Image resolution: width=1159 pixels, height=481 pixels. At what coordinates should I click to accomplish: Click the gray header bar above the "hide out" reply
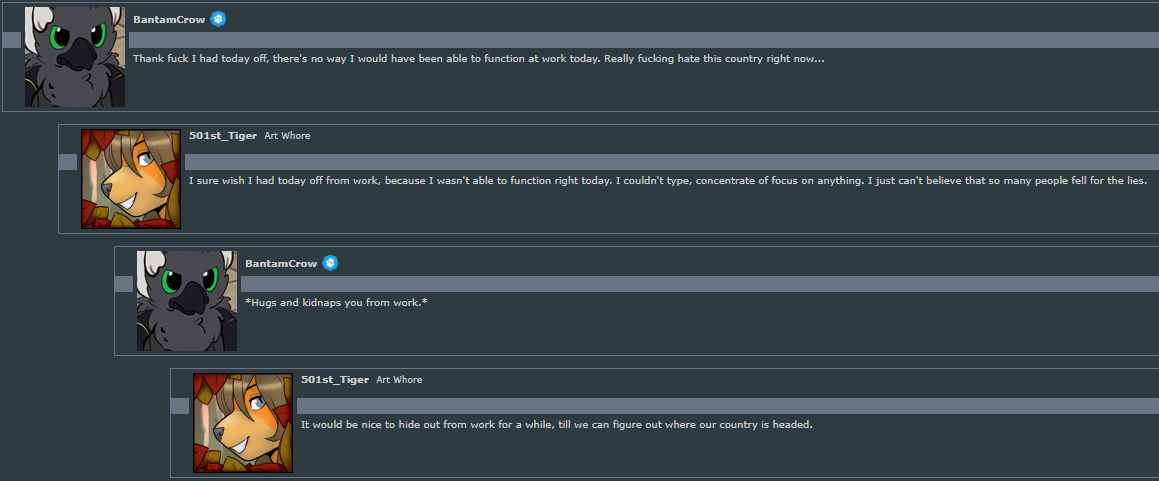pyautogui.click(x=726, y=406)
